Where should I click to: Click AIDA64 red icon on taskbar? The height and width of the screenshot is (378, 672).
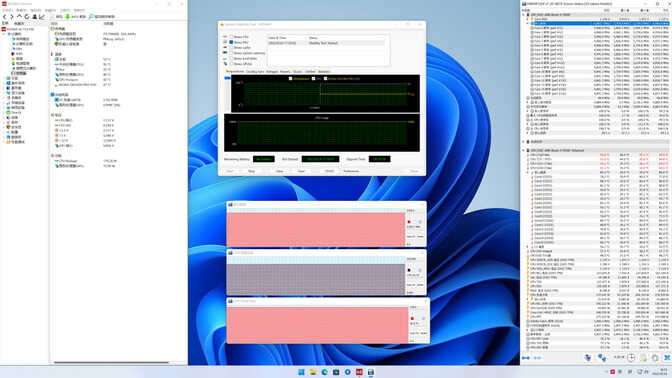click(359, 372)
